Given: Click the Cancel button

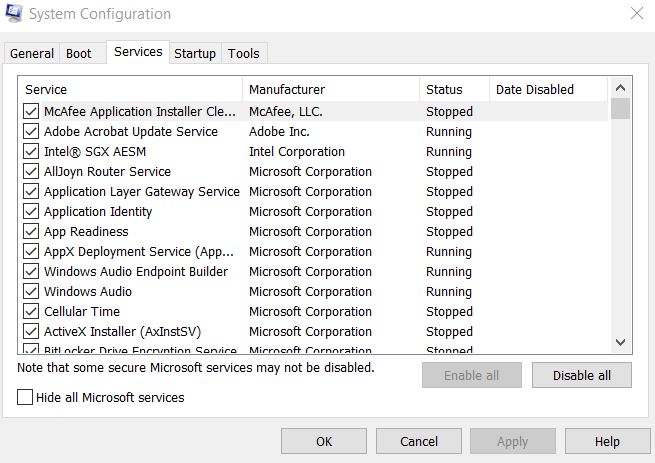Looking at the screenshot, I should 419,441.
